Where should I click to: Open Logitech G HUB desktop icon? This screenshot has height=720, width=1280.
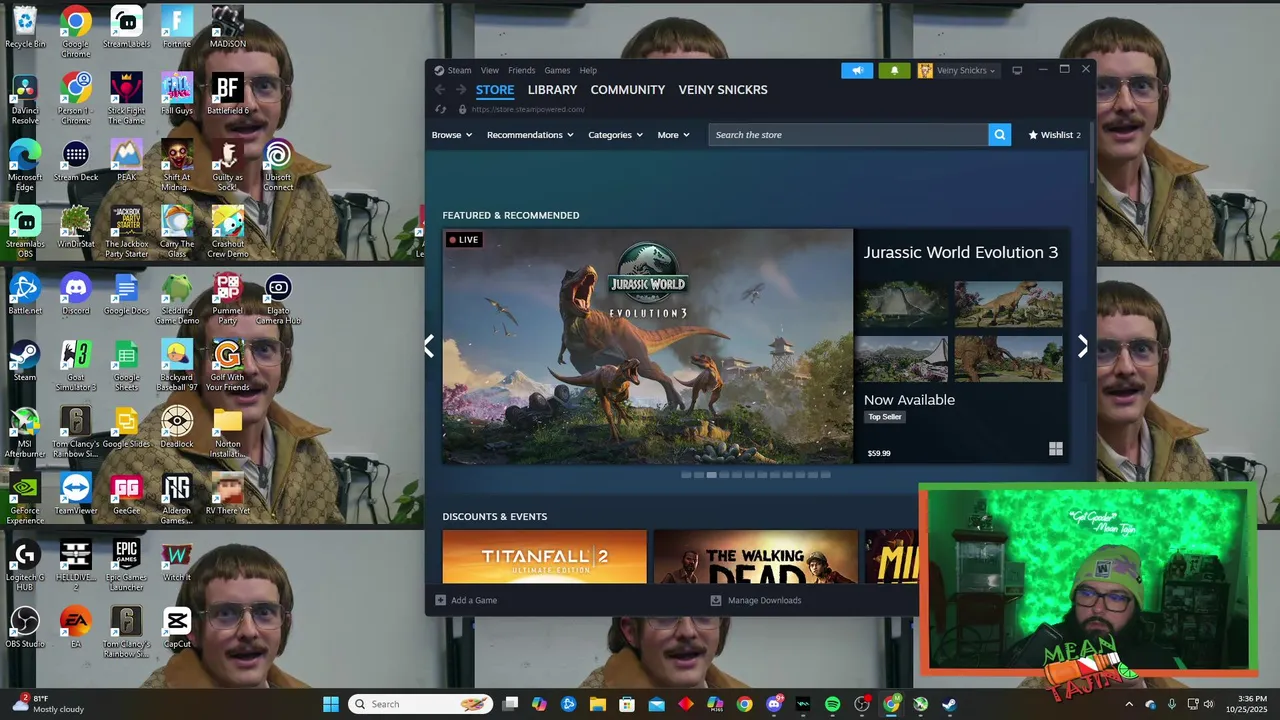(25, 566)
